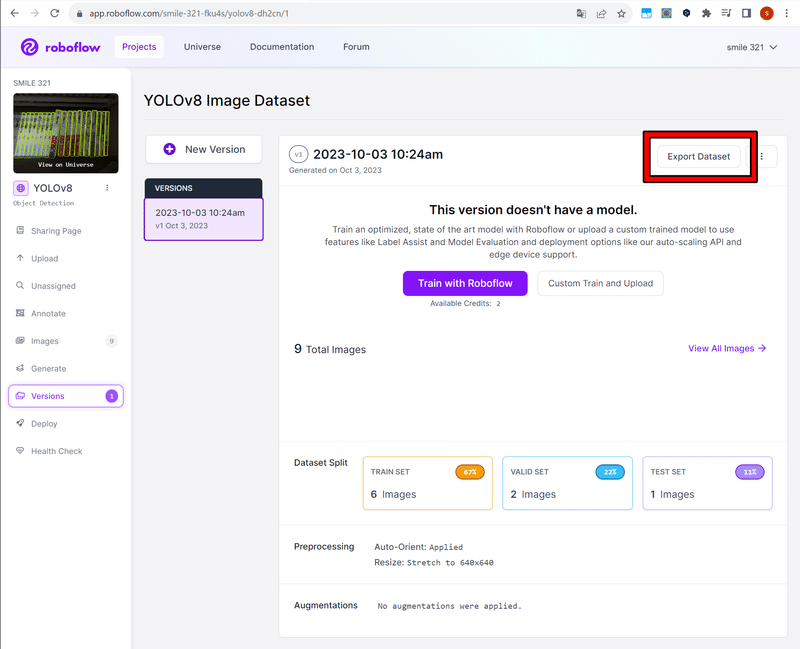Click Resize: Stretch to 640x640 text
Image resolution: width=800 pixels, height=649 pixels.
(434, 563)
